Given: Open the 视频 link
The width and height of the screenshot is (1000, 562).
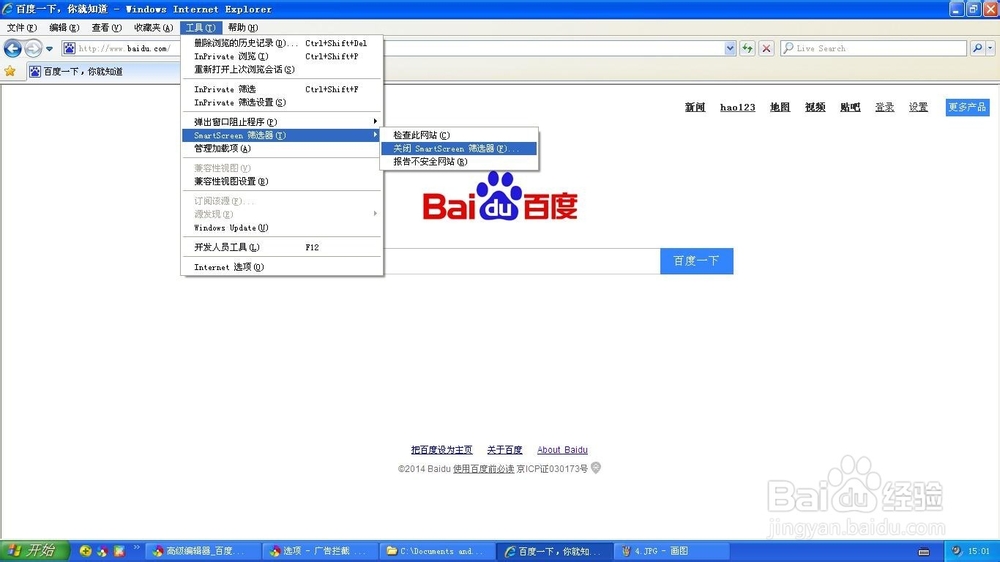Looking at the screenshot, I should [x=815, y=107].
